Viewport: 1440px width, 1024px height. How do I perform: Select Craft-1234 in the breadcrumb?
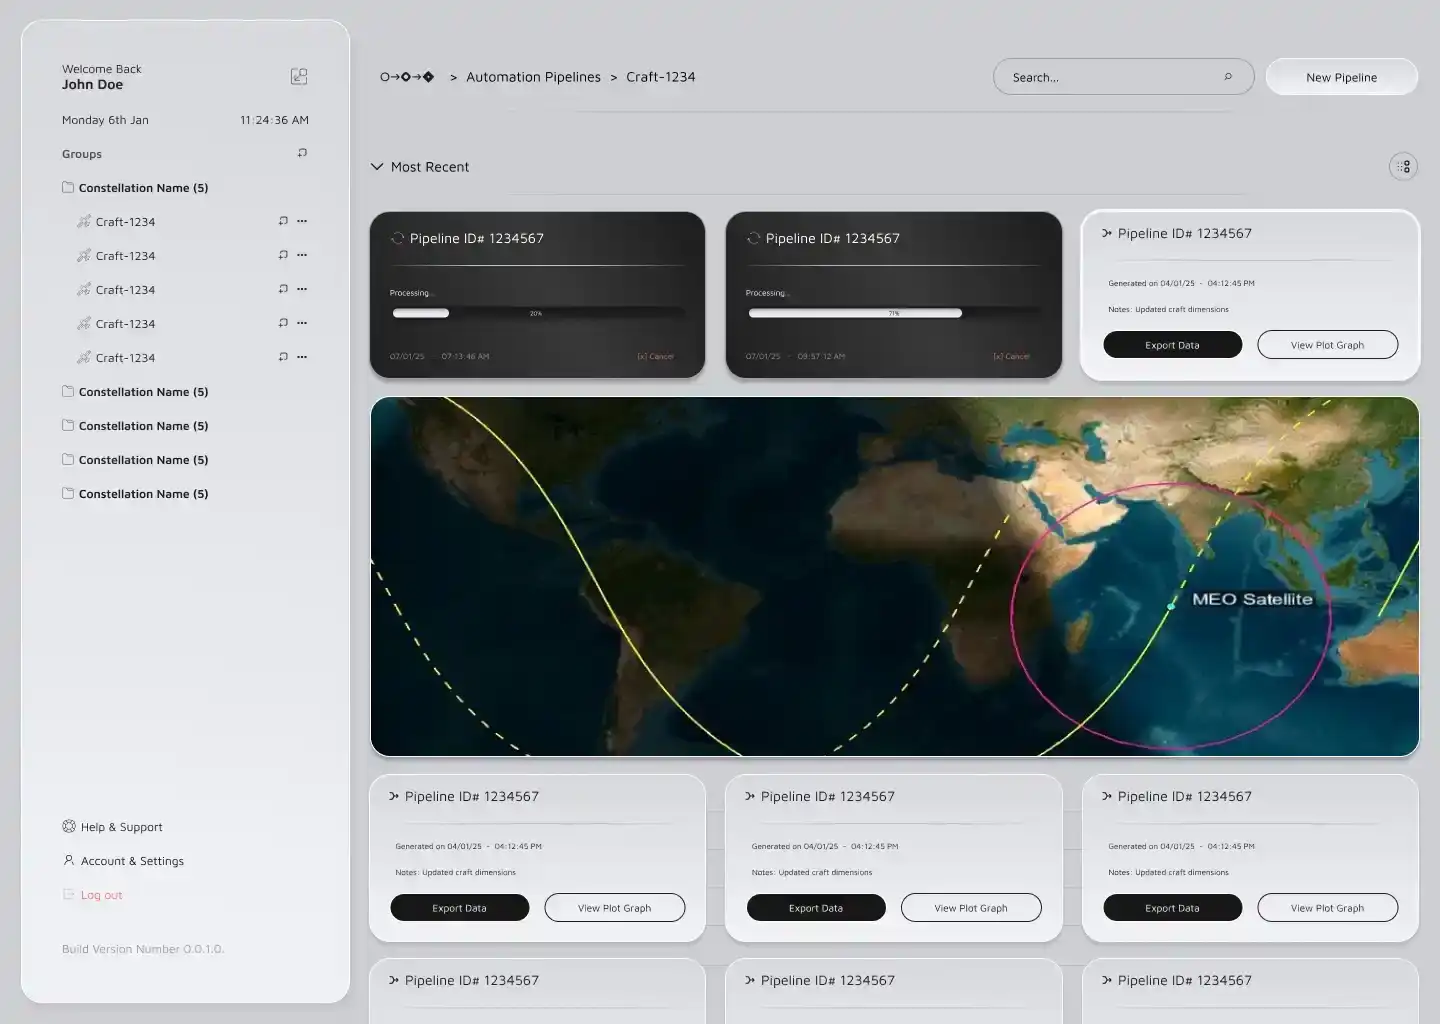point(660,77)
